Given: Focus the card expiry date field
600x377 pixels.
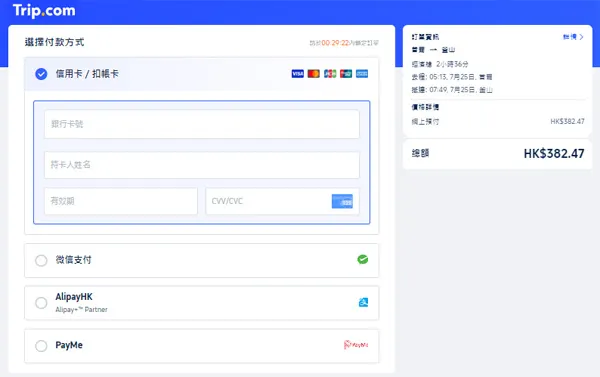Looking at the screenshot, I should (x=121, y=201).
